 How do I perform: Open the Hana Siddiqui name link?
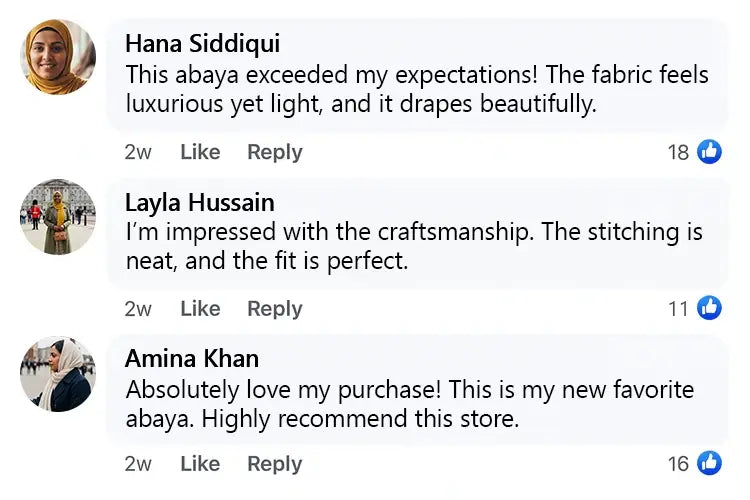pos(202,44)
